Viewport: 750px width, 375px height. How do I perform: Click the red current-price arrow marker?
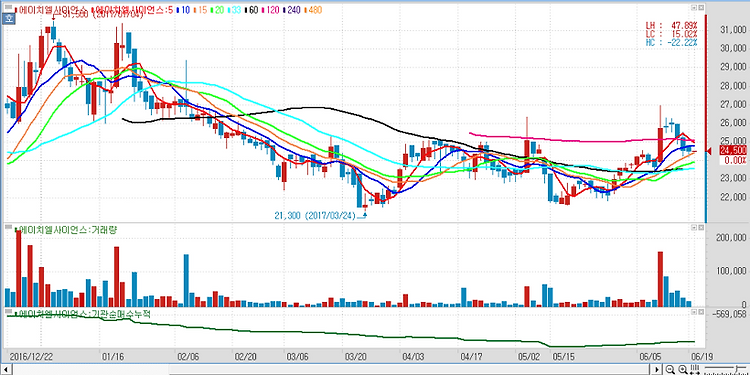709,151
